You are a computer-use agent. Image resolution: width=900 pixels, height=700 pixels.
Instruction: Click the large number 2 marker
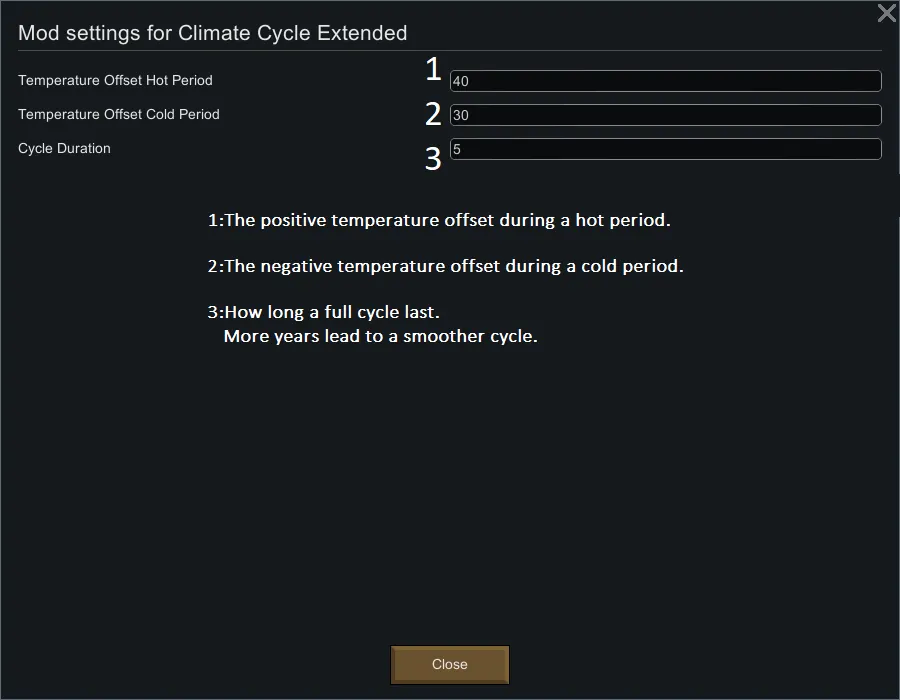[433, 114]
